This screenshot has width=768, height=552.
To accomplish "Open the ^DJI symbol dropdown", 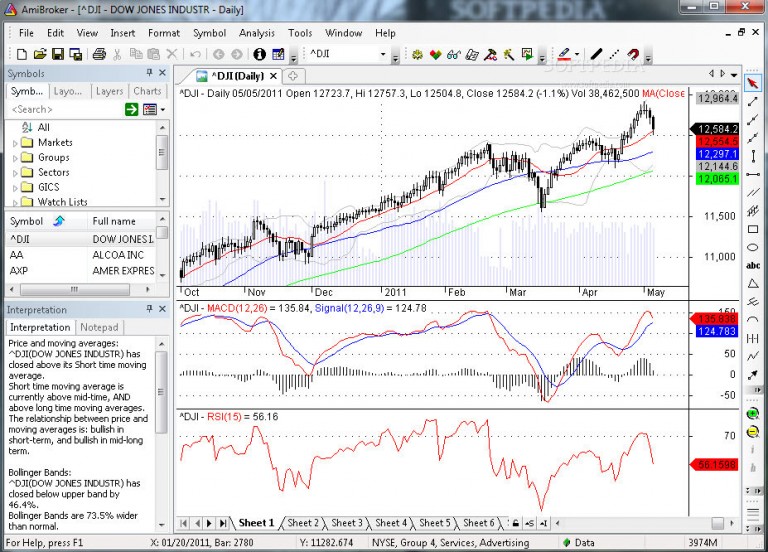I will pos(383,54).
